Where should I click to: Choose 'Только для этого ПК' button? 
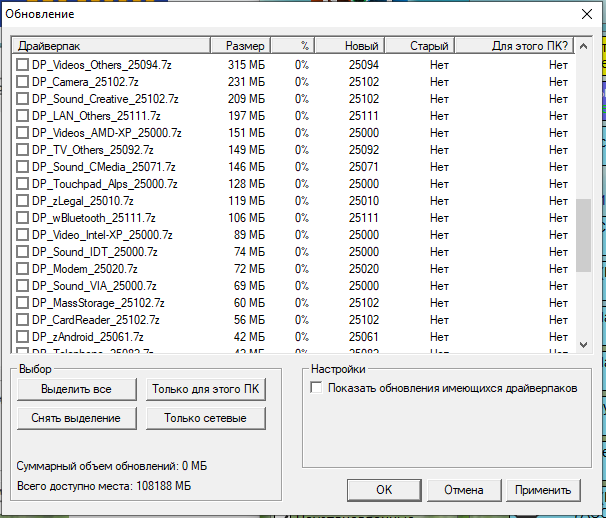click(206, 389)
